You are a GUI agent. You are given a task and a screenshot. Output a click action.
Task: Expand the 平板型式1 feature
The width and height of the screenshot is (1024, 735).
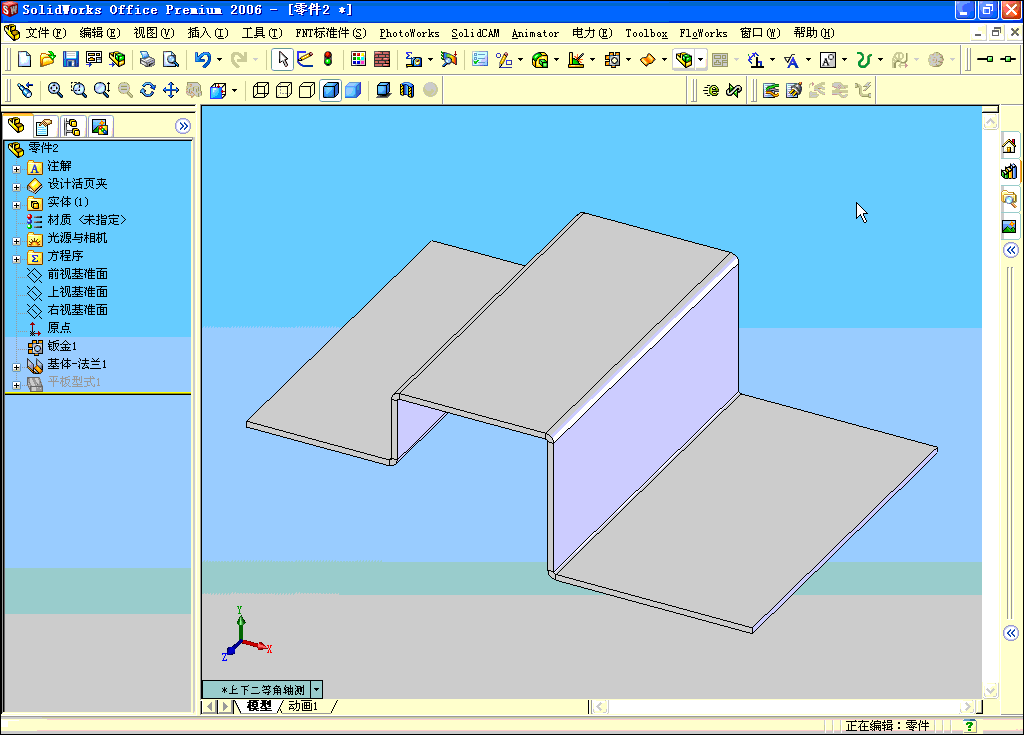(x=16, y=385)
